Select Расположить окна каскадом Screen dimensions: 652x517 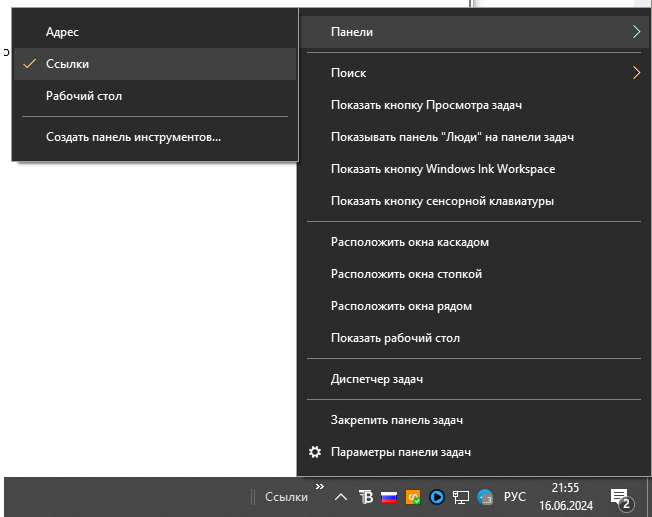click(x=474, y=242)
